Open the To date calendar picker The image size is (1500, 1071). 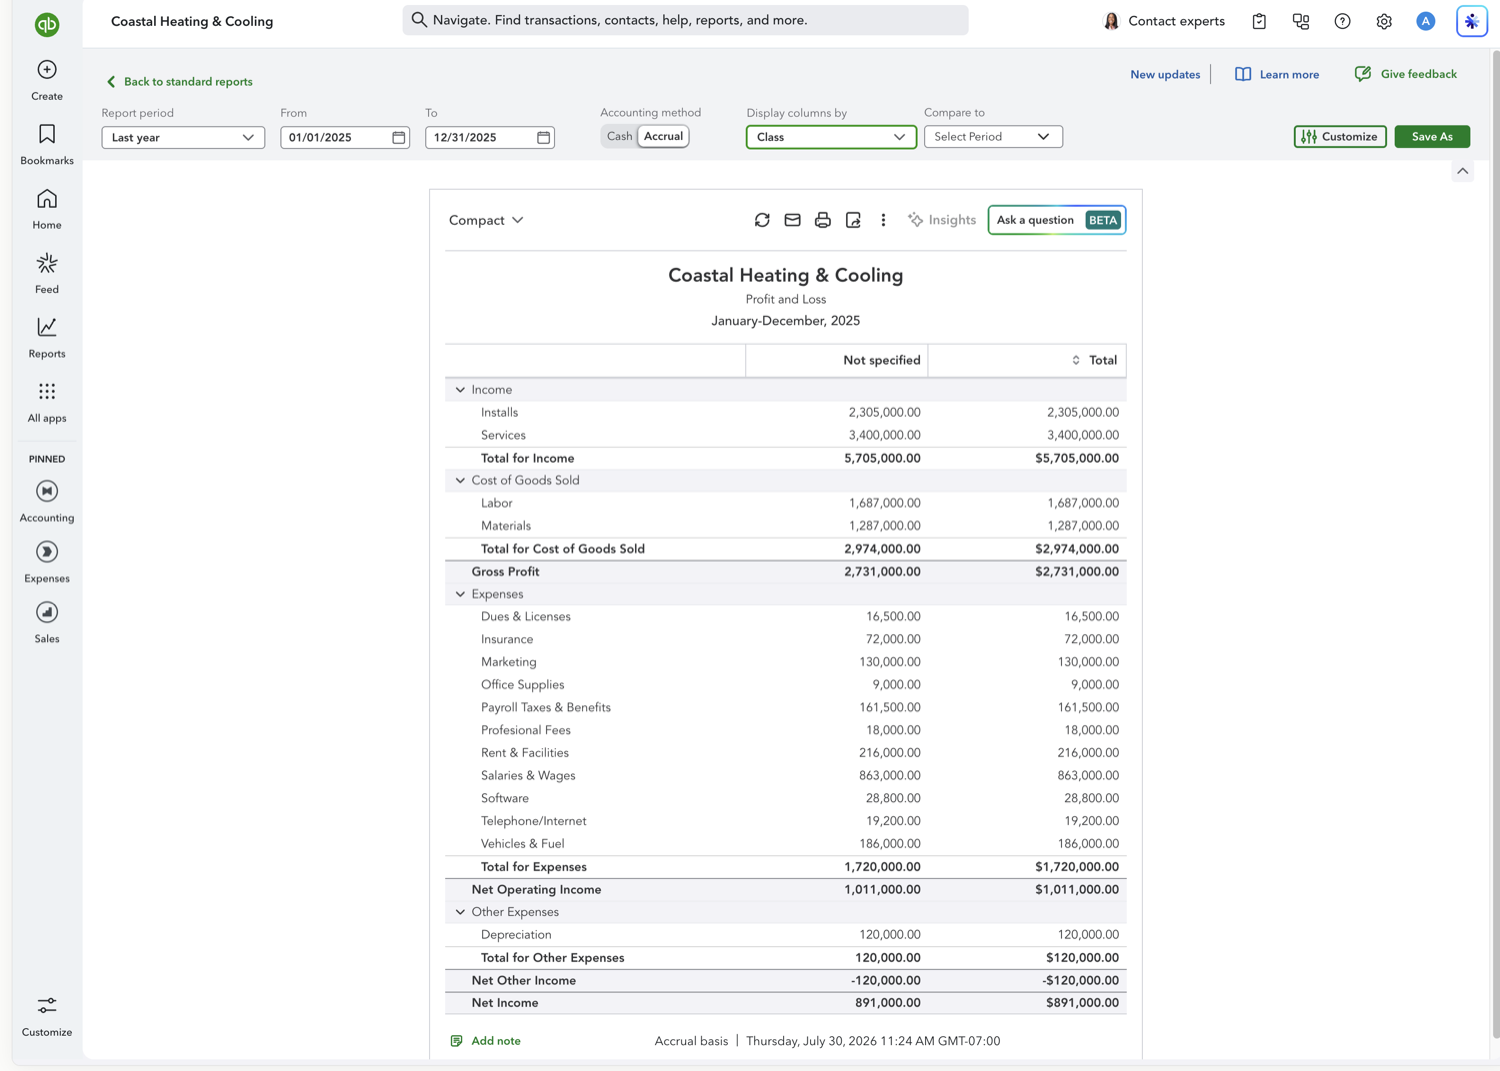pyautogui.click(x=544, y=137)
